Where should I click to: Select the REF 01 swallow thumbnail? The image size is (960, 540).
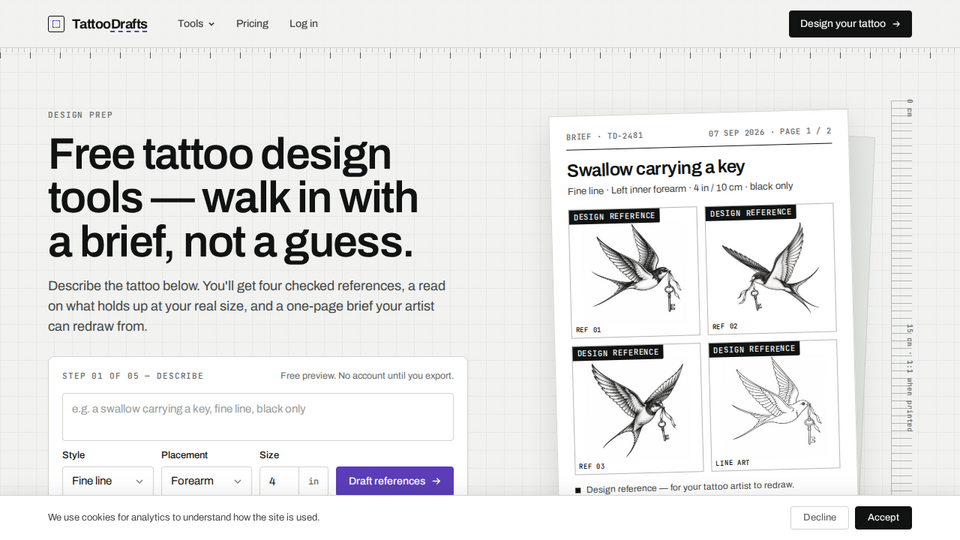click(634, 272)
